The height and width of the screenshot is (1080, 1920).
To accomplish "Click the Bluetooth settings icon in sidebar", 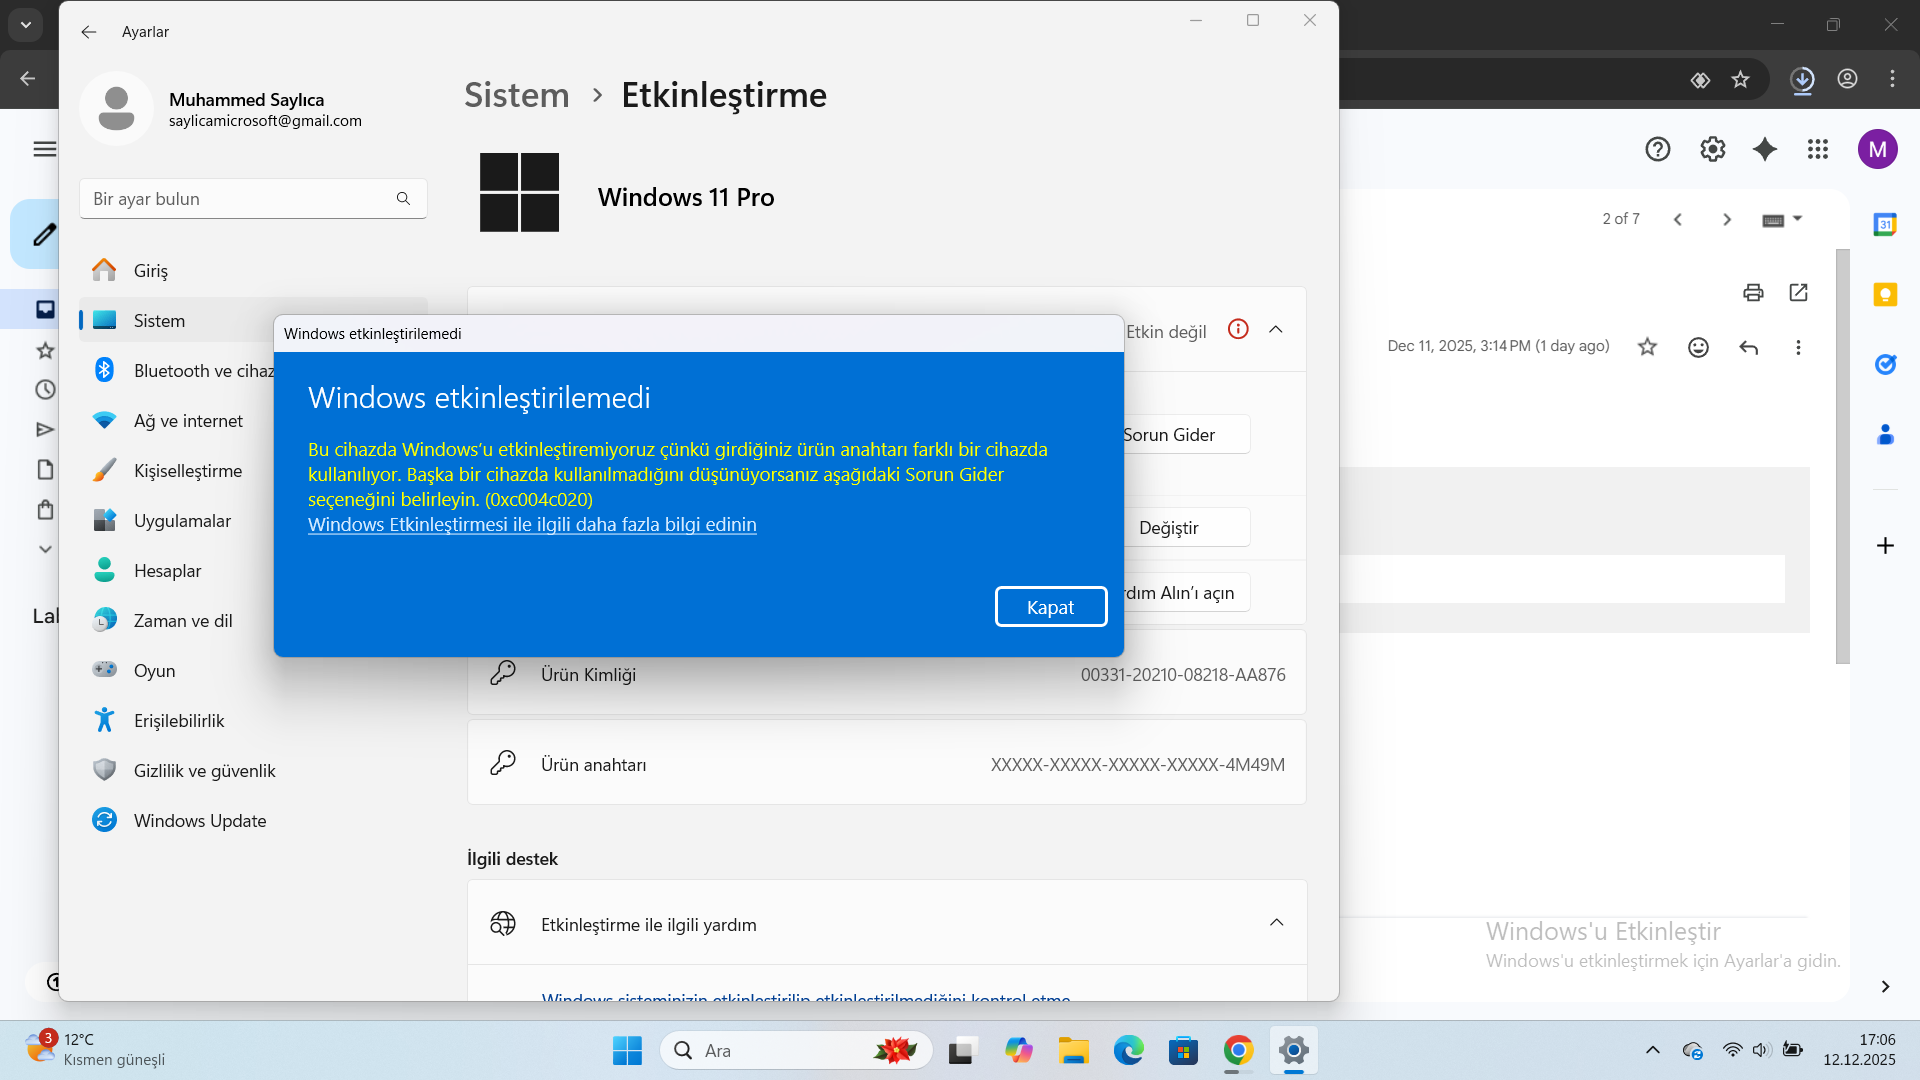I will (104, 370).
